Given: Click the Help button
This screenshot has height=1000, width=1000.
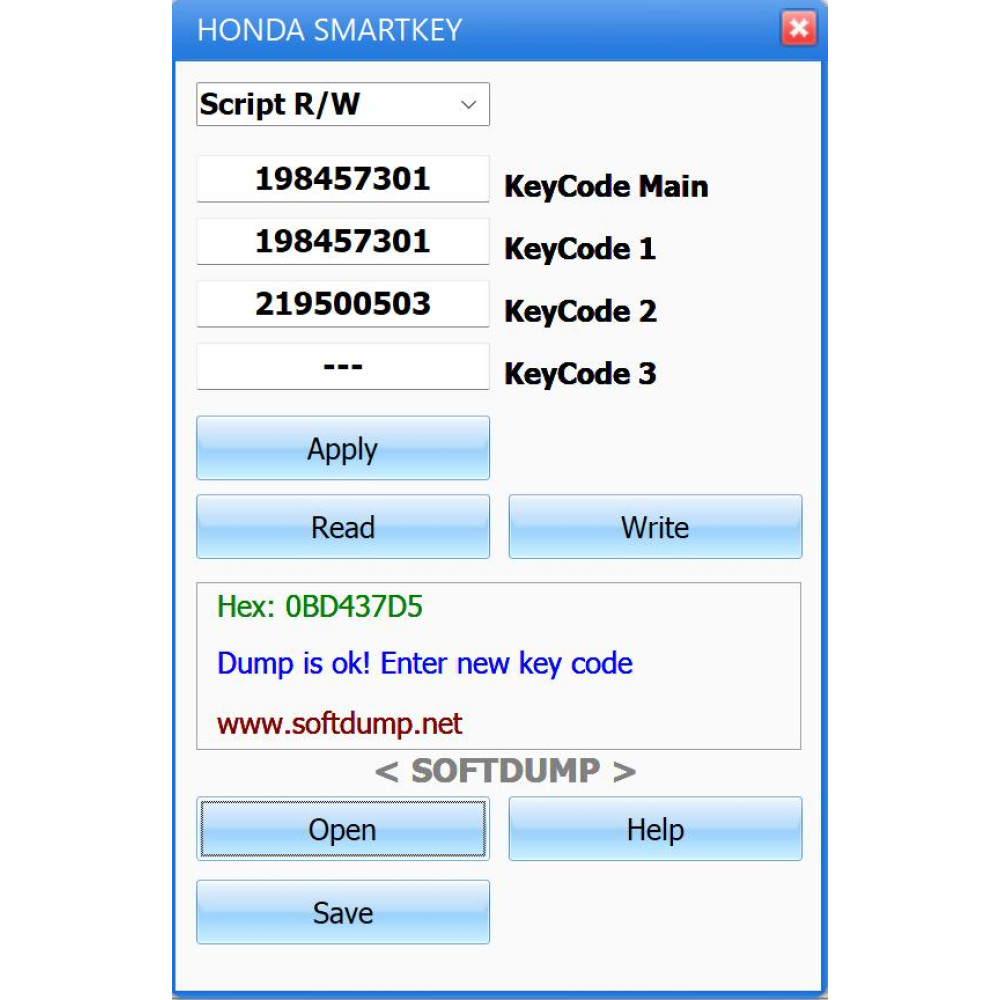Looking at the screenshot, I should tap(655, 828).
